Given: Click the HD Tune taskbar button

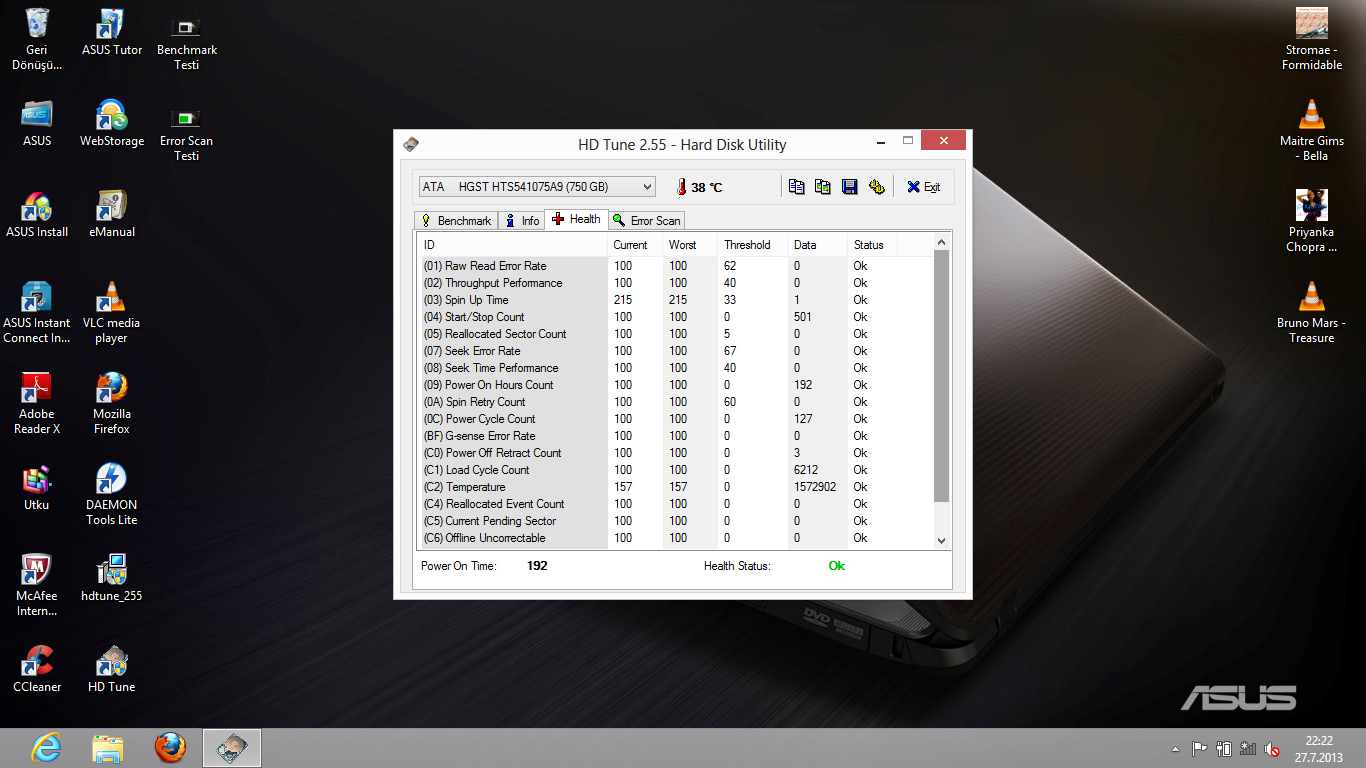Looking at the screenshot, I should [232, 748].
